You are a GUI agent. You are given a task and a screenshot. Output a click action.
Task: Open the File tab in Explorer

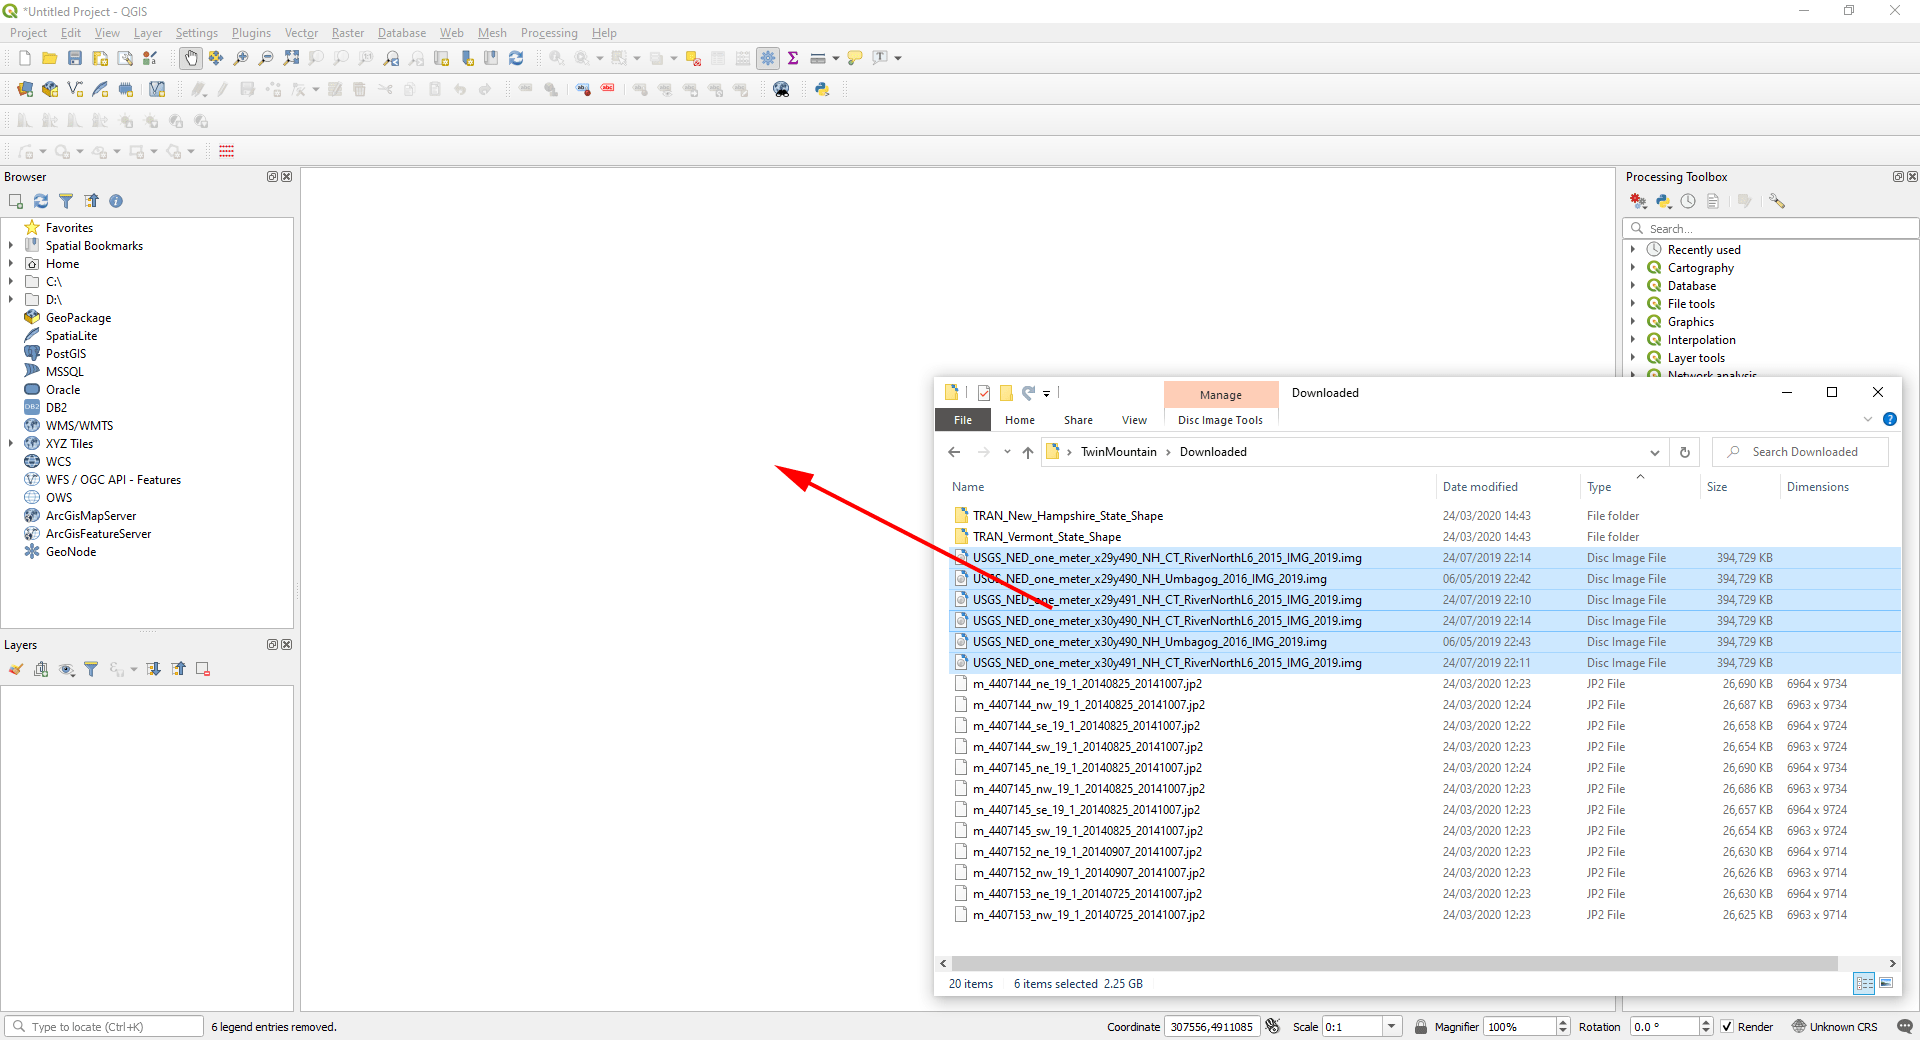(963, 420)
